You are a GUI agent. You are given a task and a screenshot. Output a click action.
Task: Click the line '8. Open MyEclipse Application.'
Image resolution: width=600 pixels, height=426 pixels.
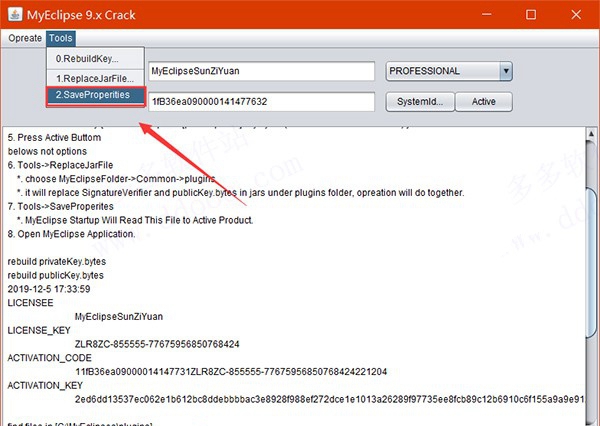(71, 234)
